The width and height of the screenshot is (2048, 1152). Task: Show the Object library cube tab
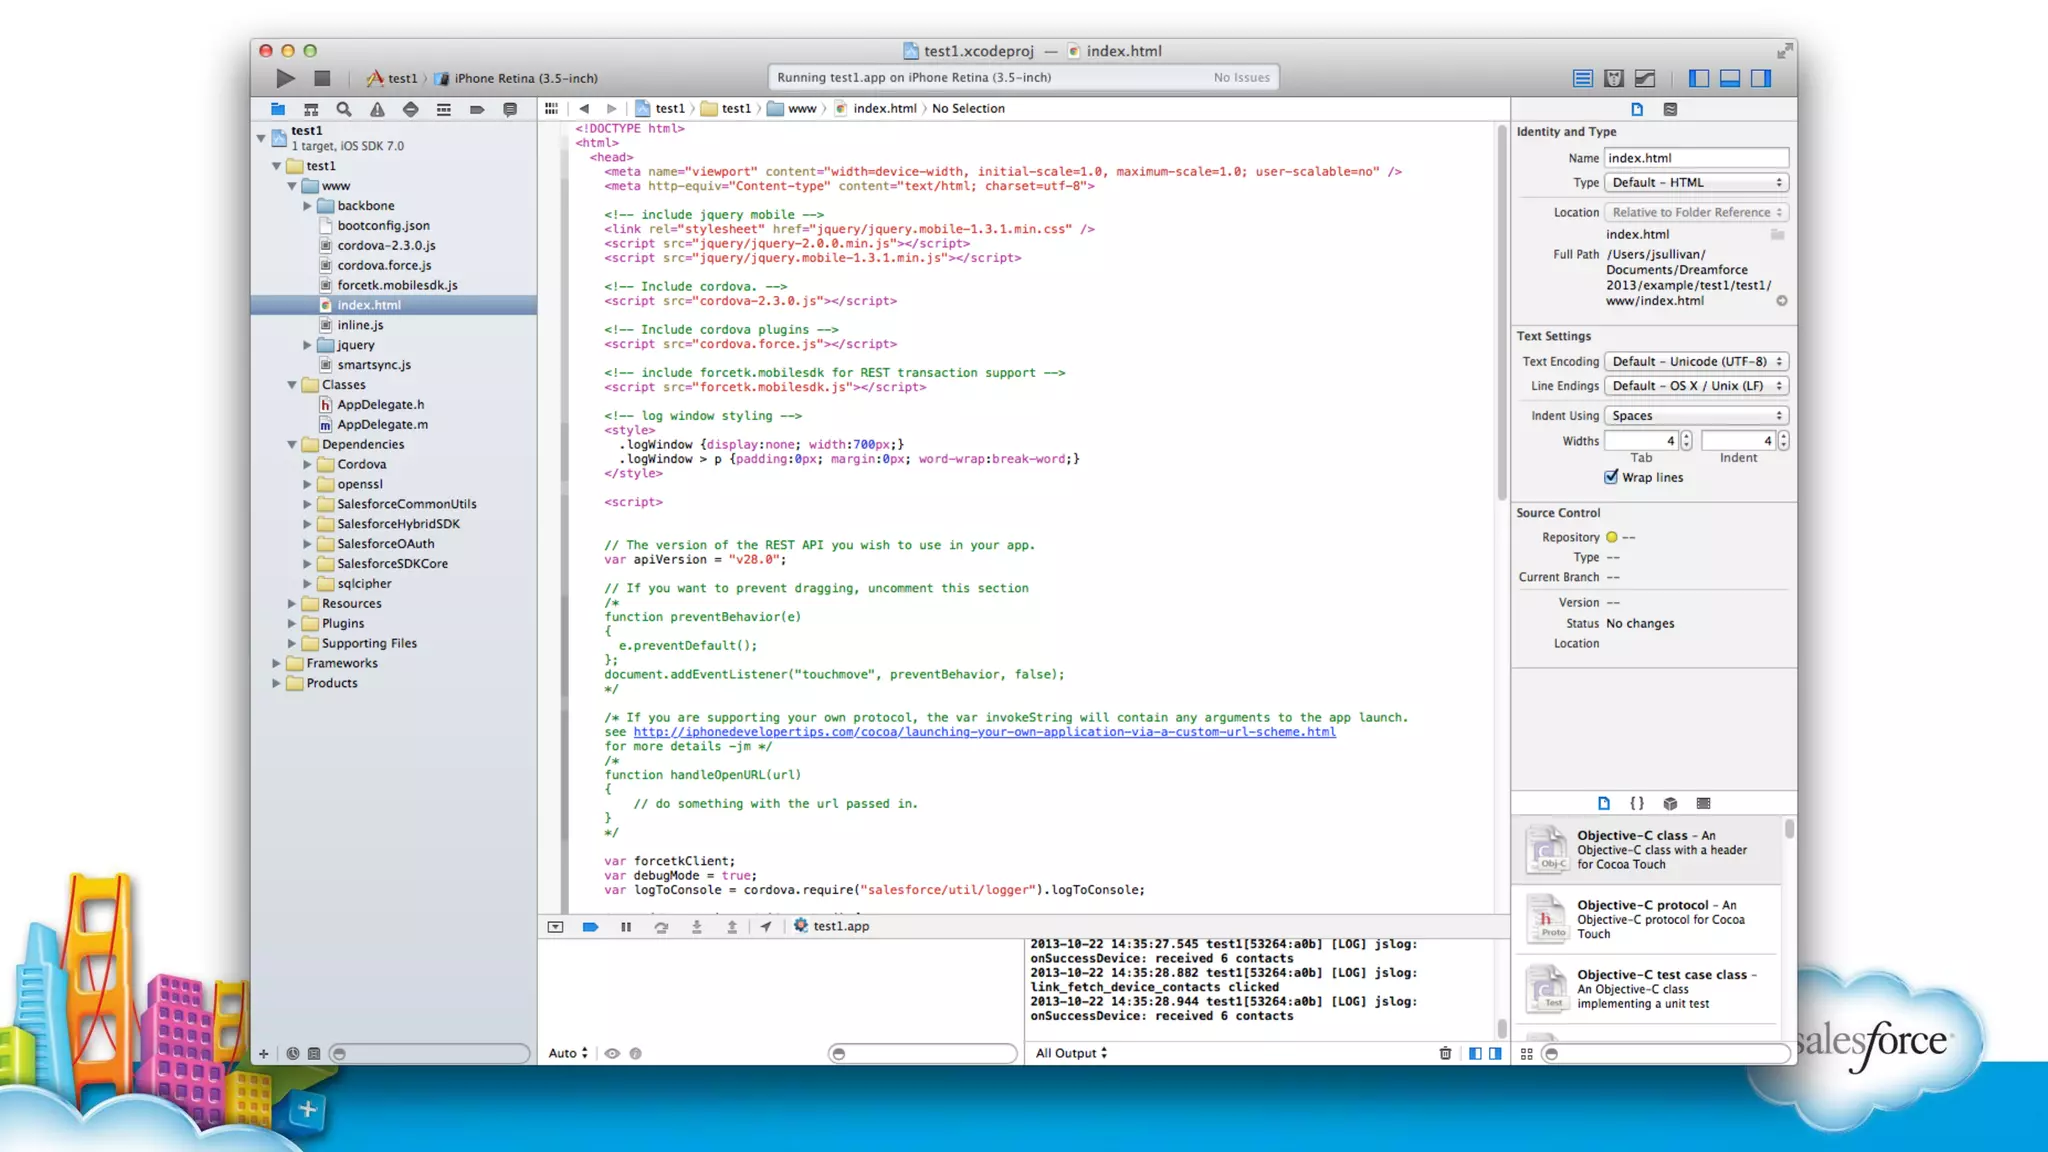click(1670, 803)
